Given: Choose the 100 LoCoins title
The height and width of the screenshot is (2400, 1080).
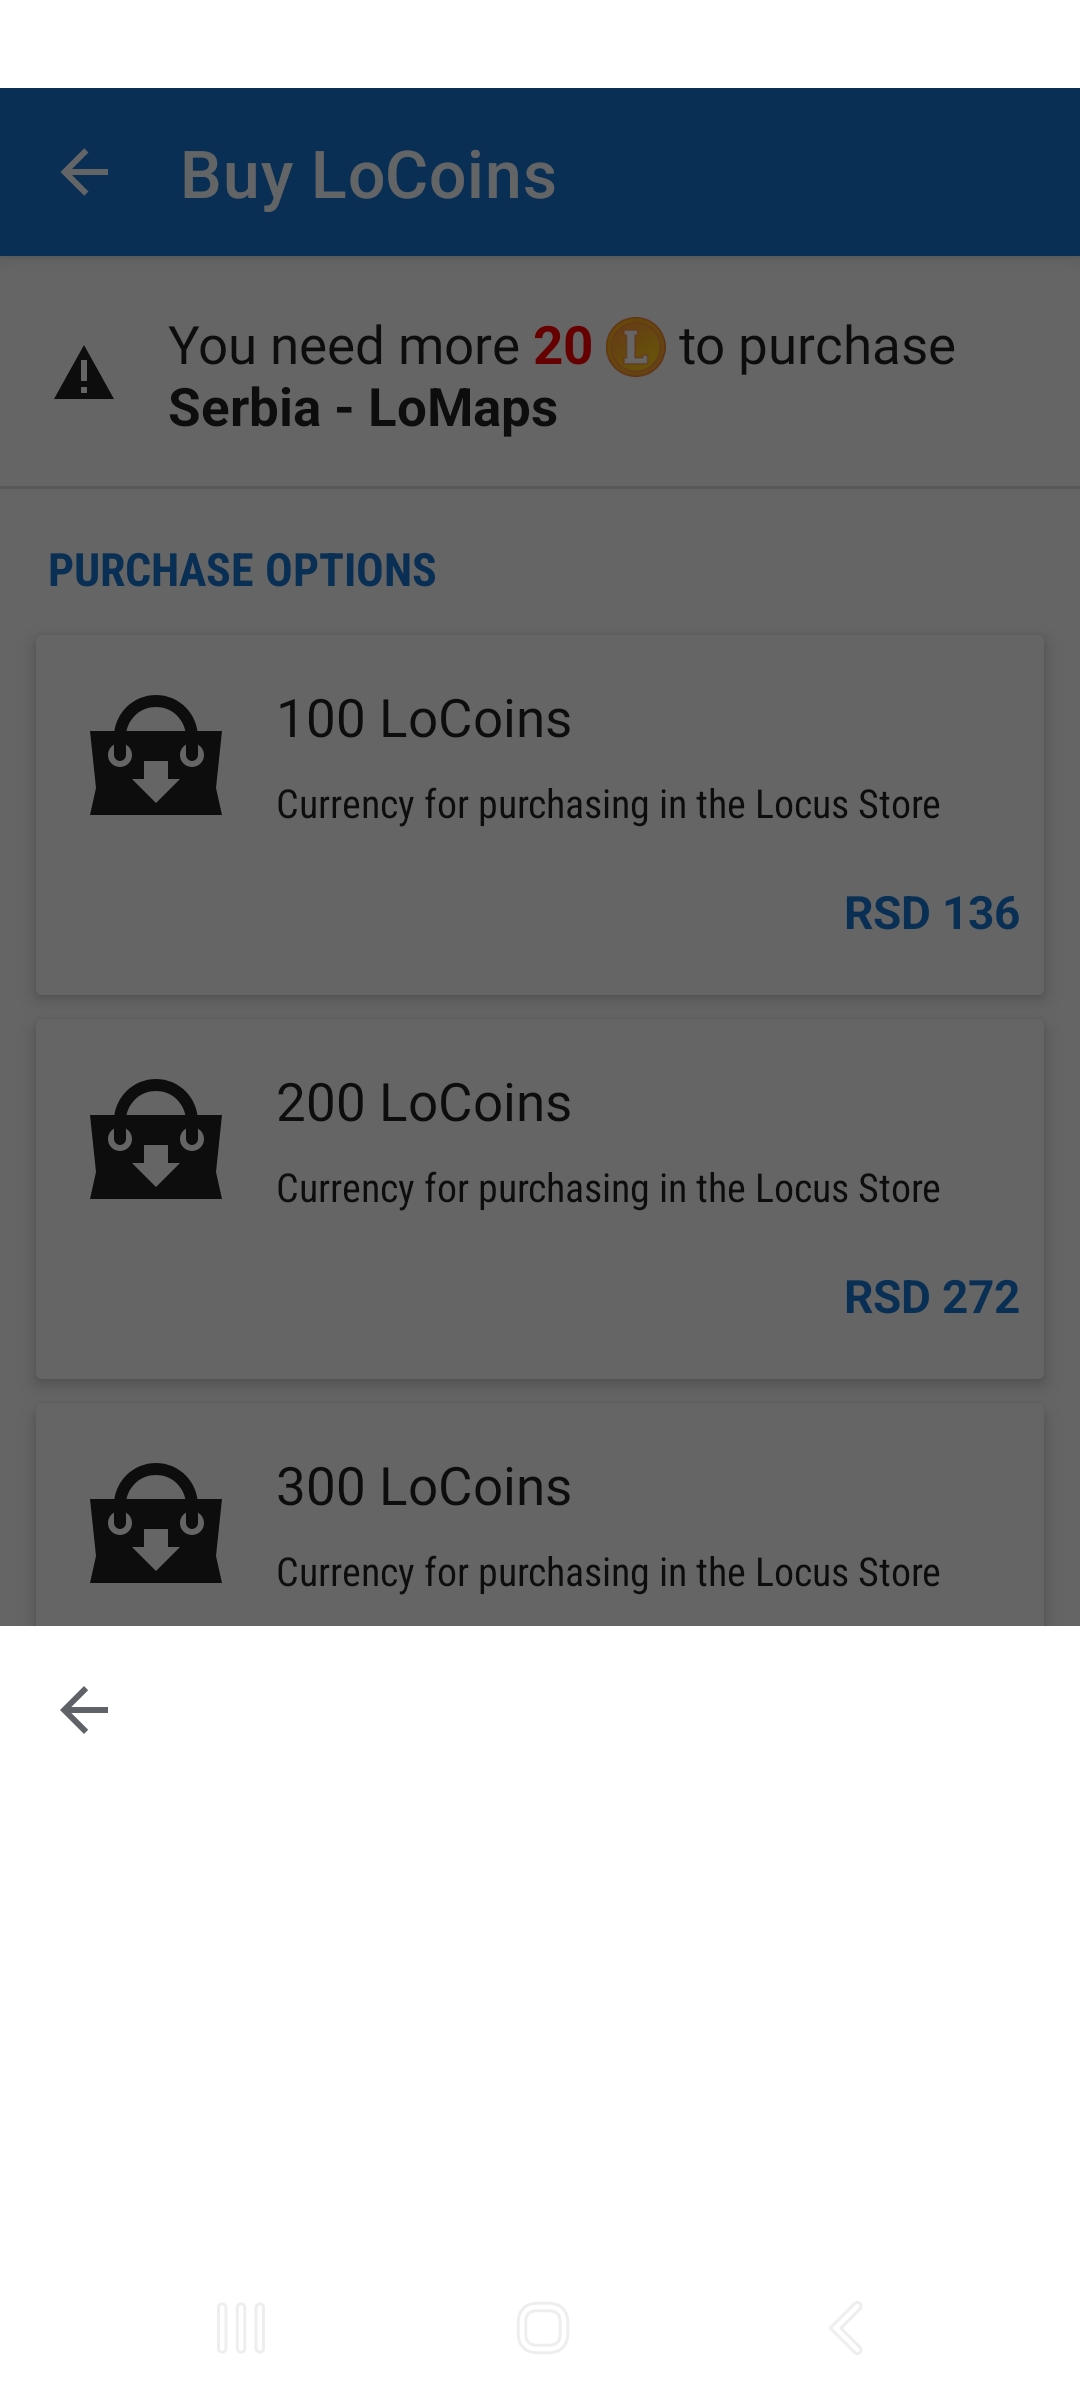Looking at the screenshot, I should [424, 719].
